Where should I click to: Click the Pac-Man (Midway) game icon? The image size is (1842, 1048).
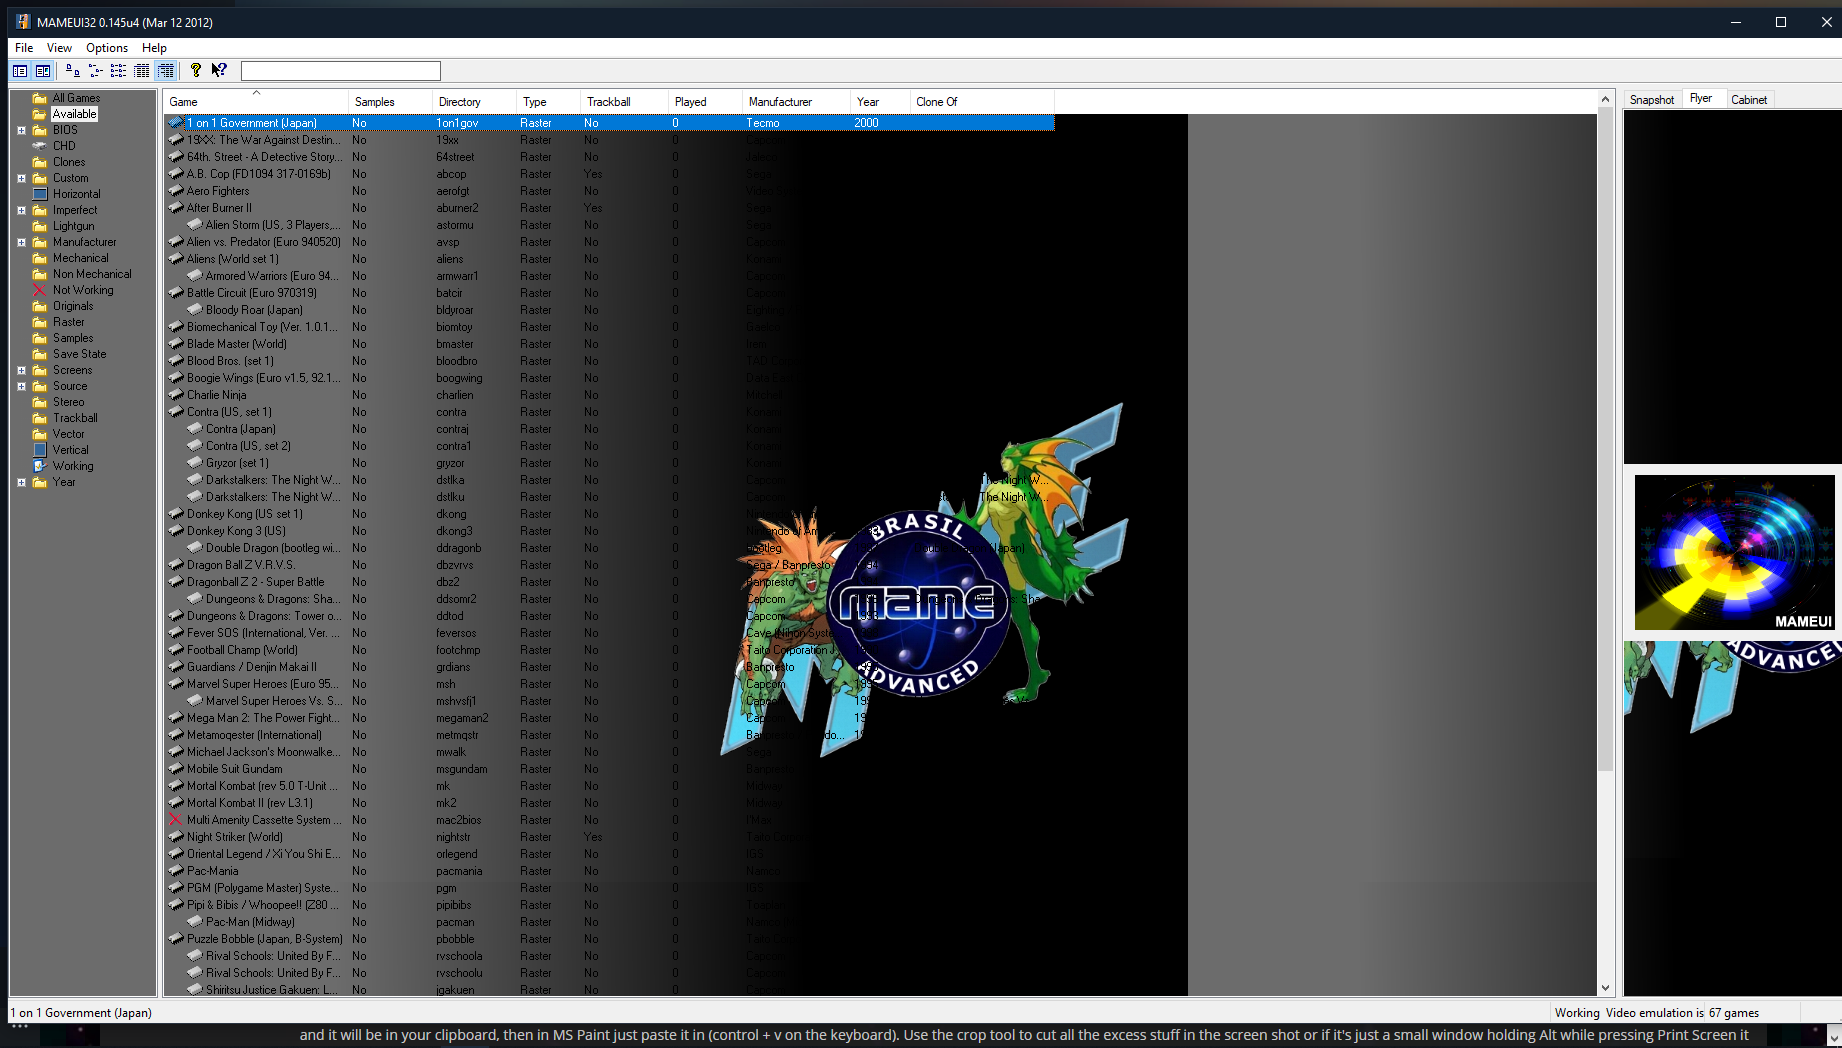pos(195,922)
